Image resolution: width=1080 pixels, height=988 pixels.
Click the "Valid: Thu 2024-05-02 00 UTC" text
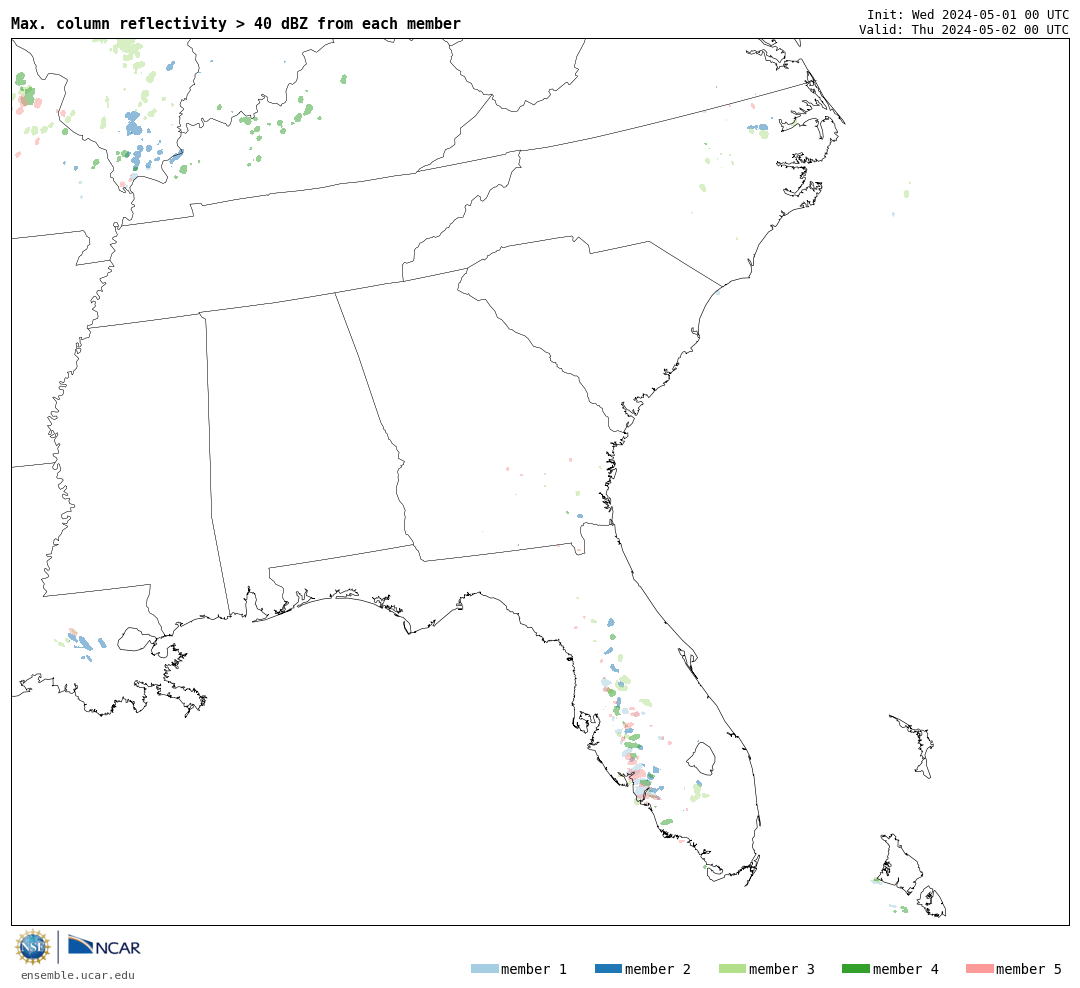point(964,30)
